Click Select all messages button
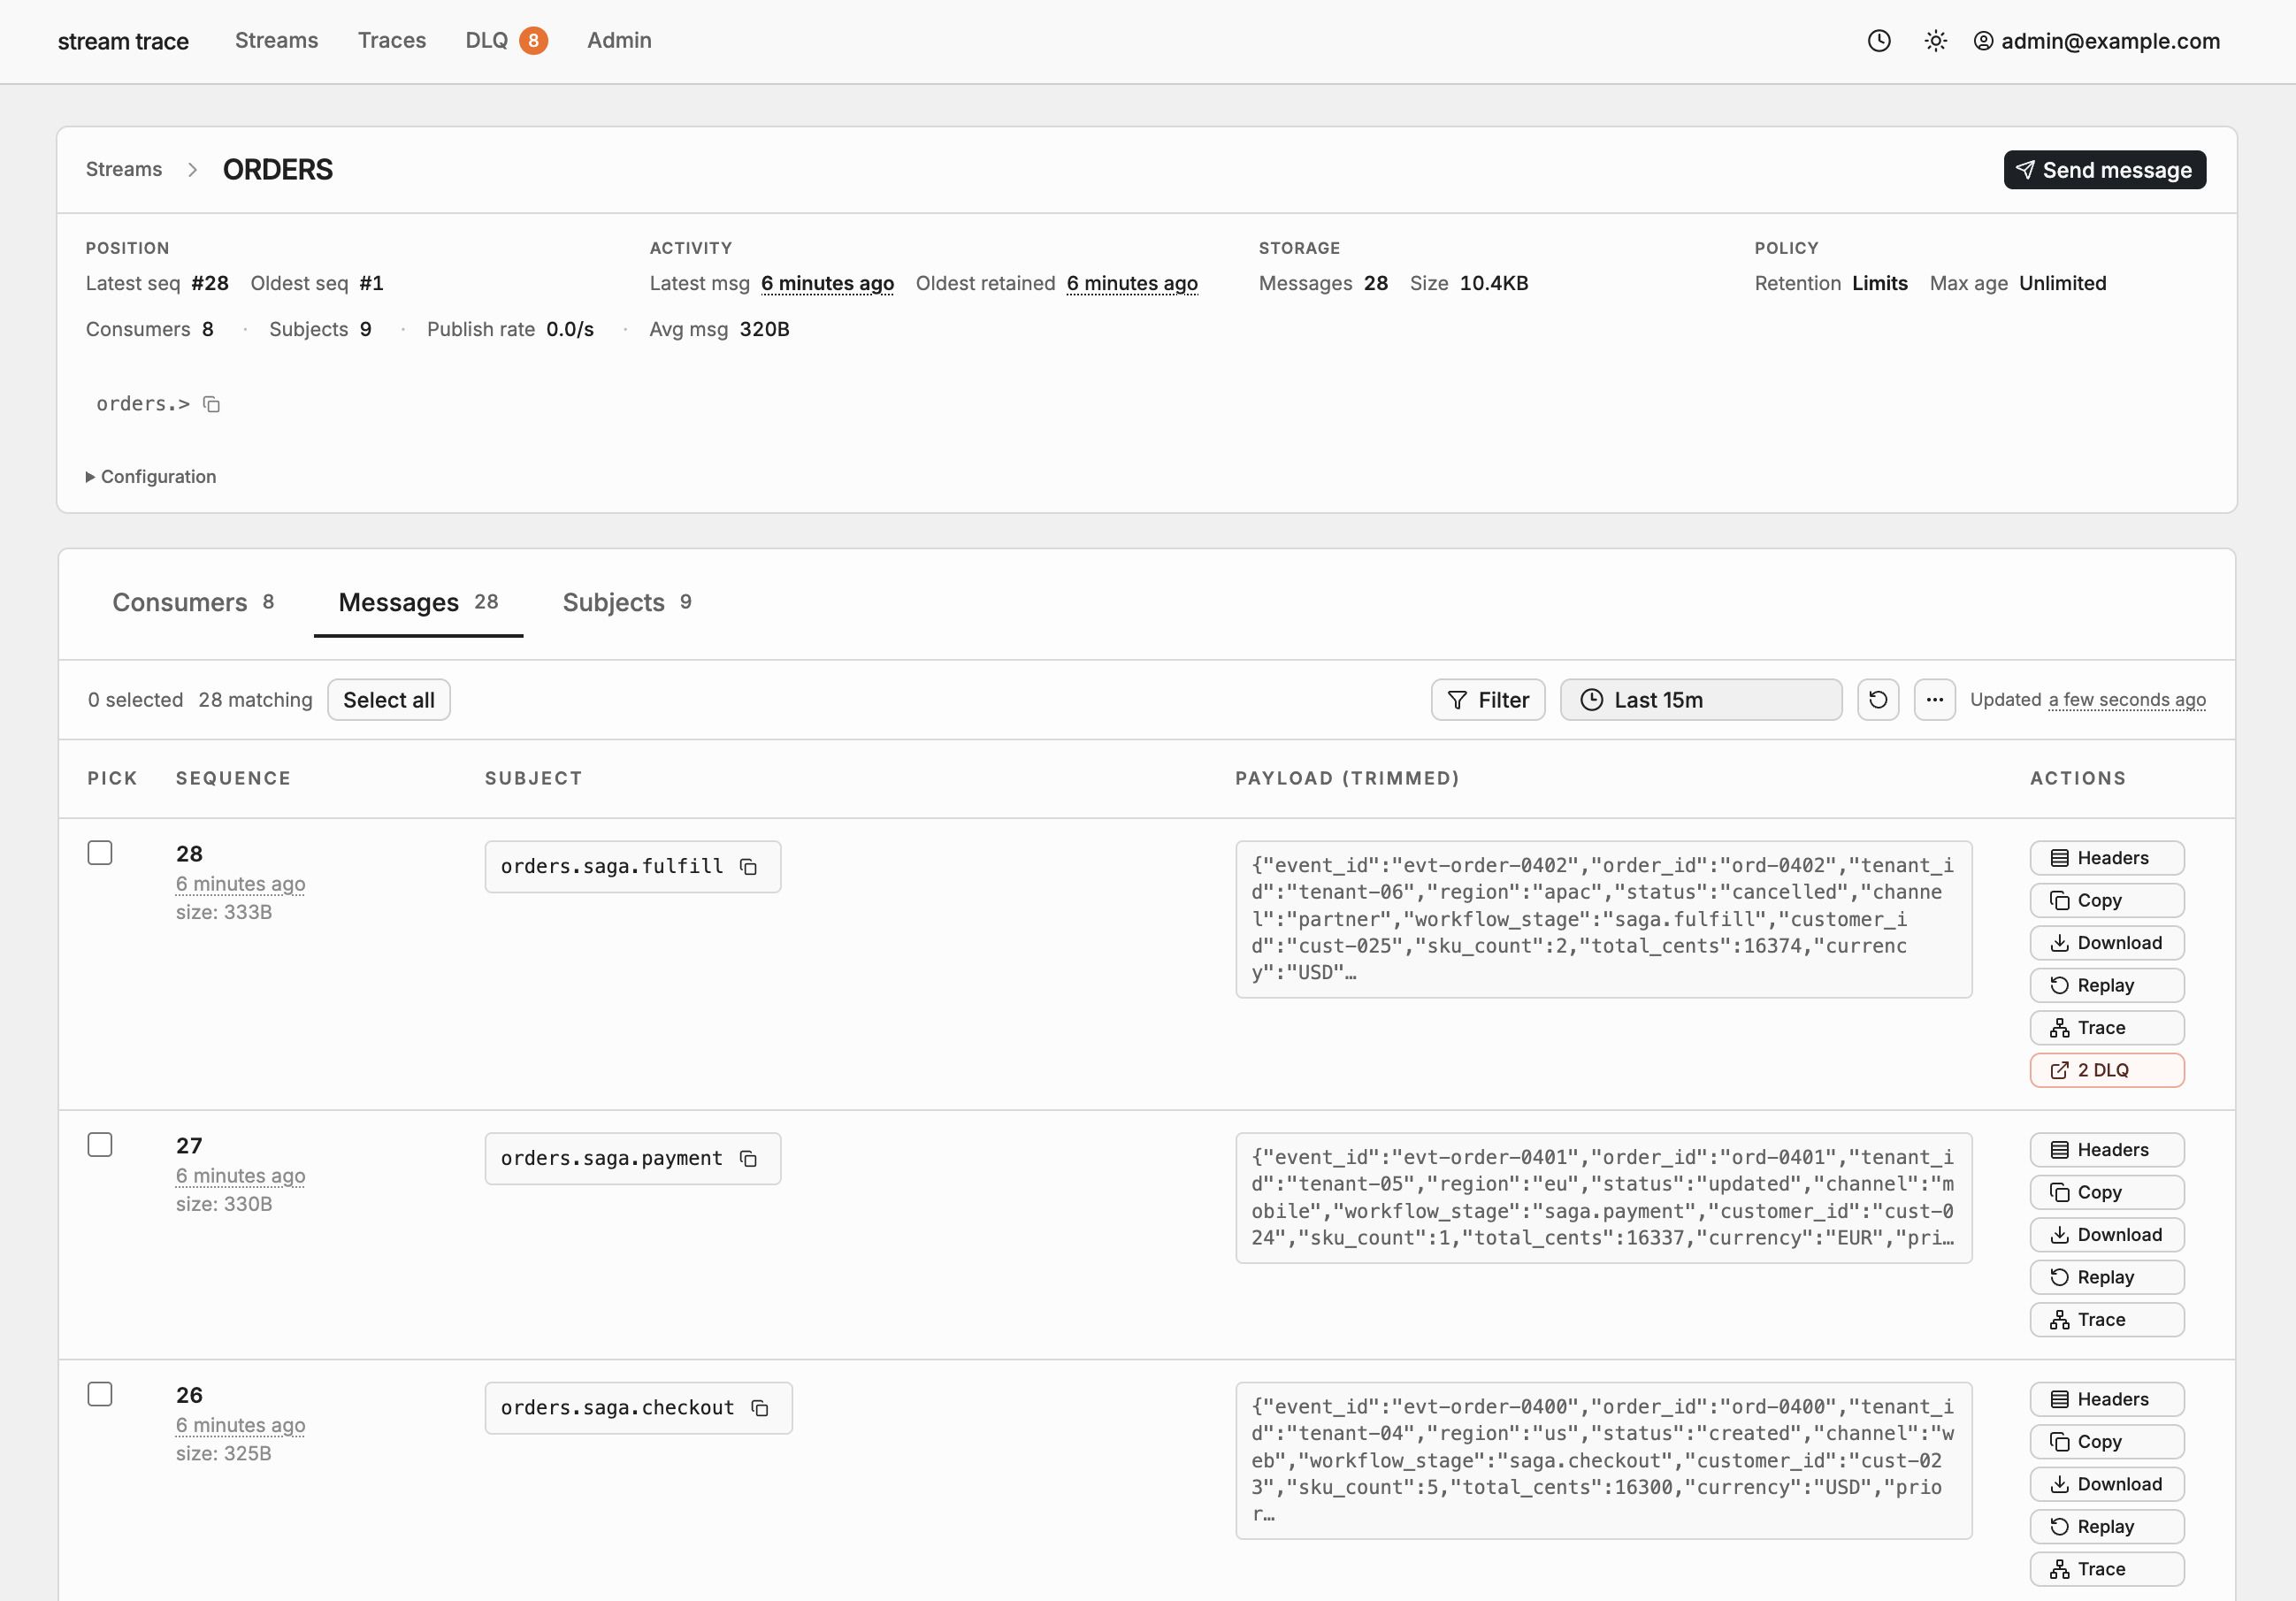The image size is (2296, 1601). pyautogui.click(x=388, y=700)
